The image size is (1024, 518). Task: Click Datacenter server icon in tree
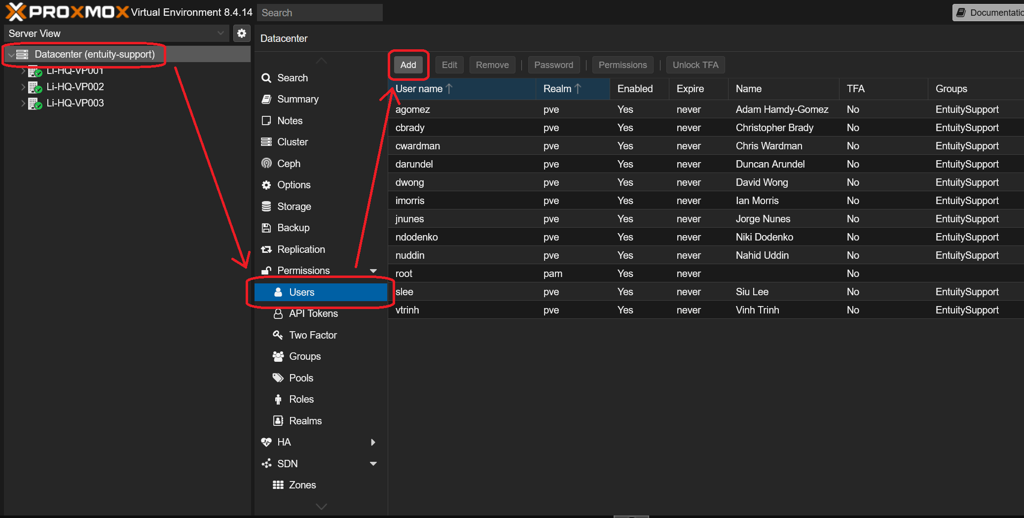(22, 55)
